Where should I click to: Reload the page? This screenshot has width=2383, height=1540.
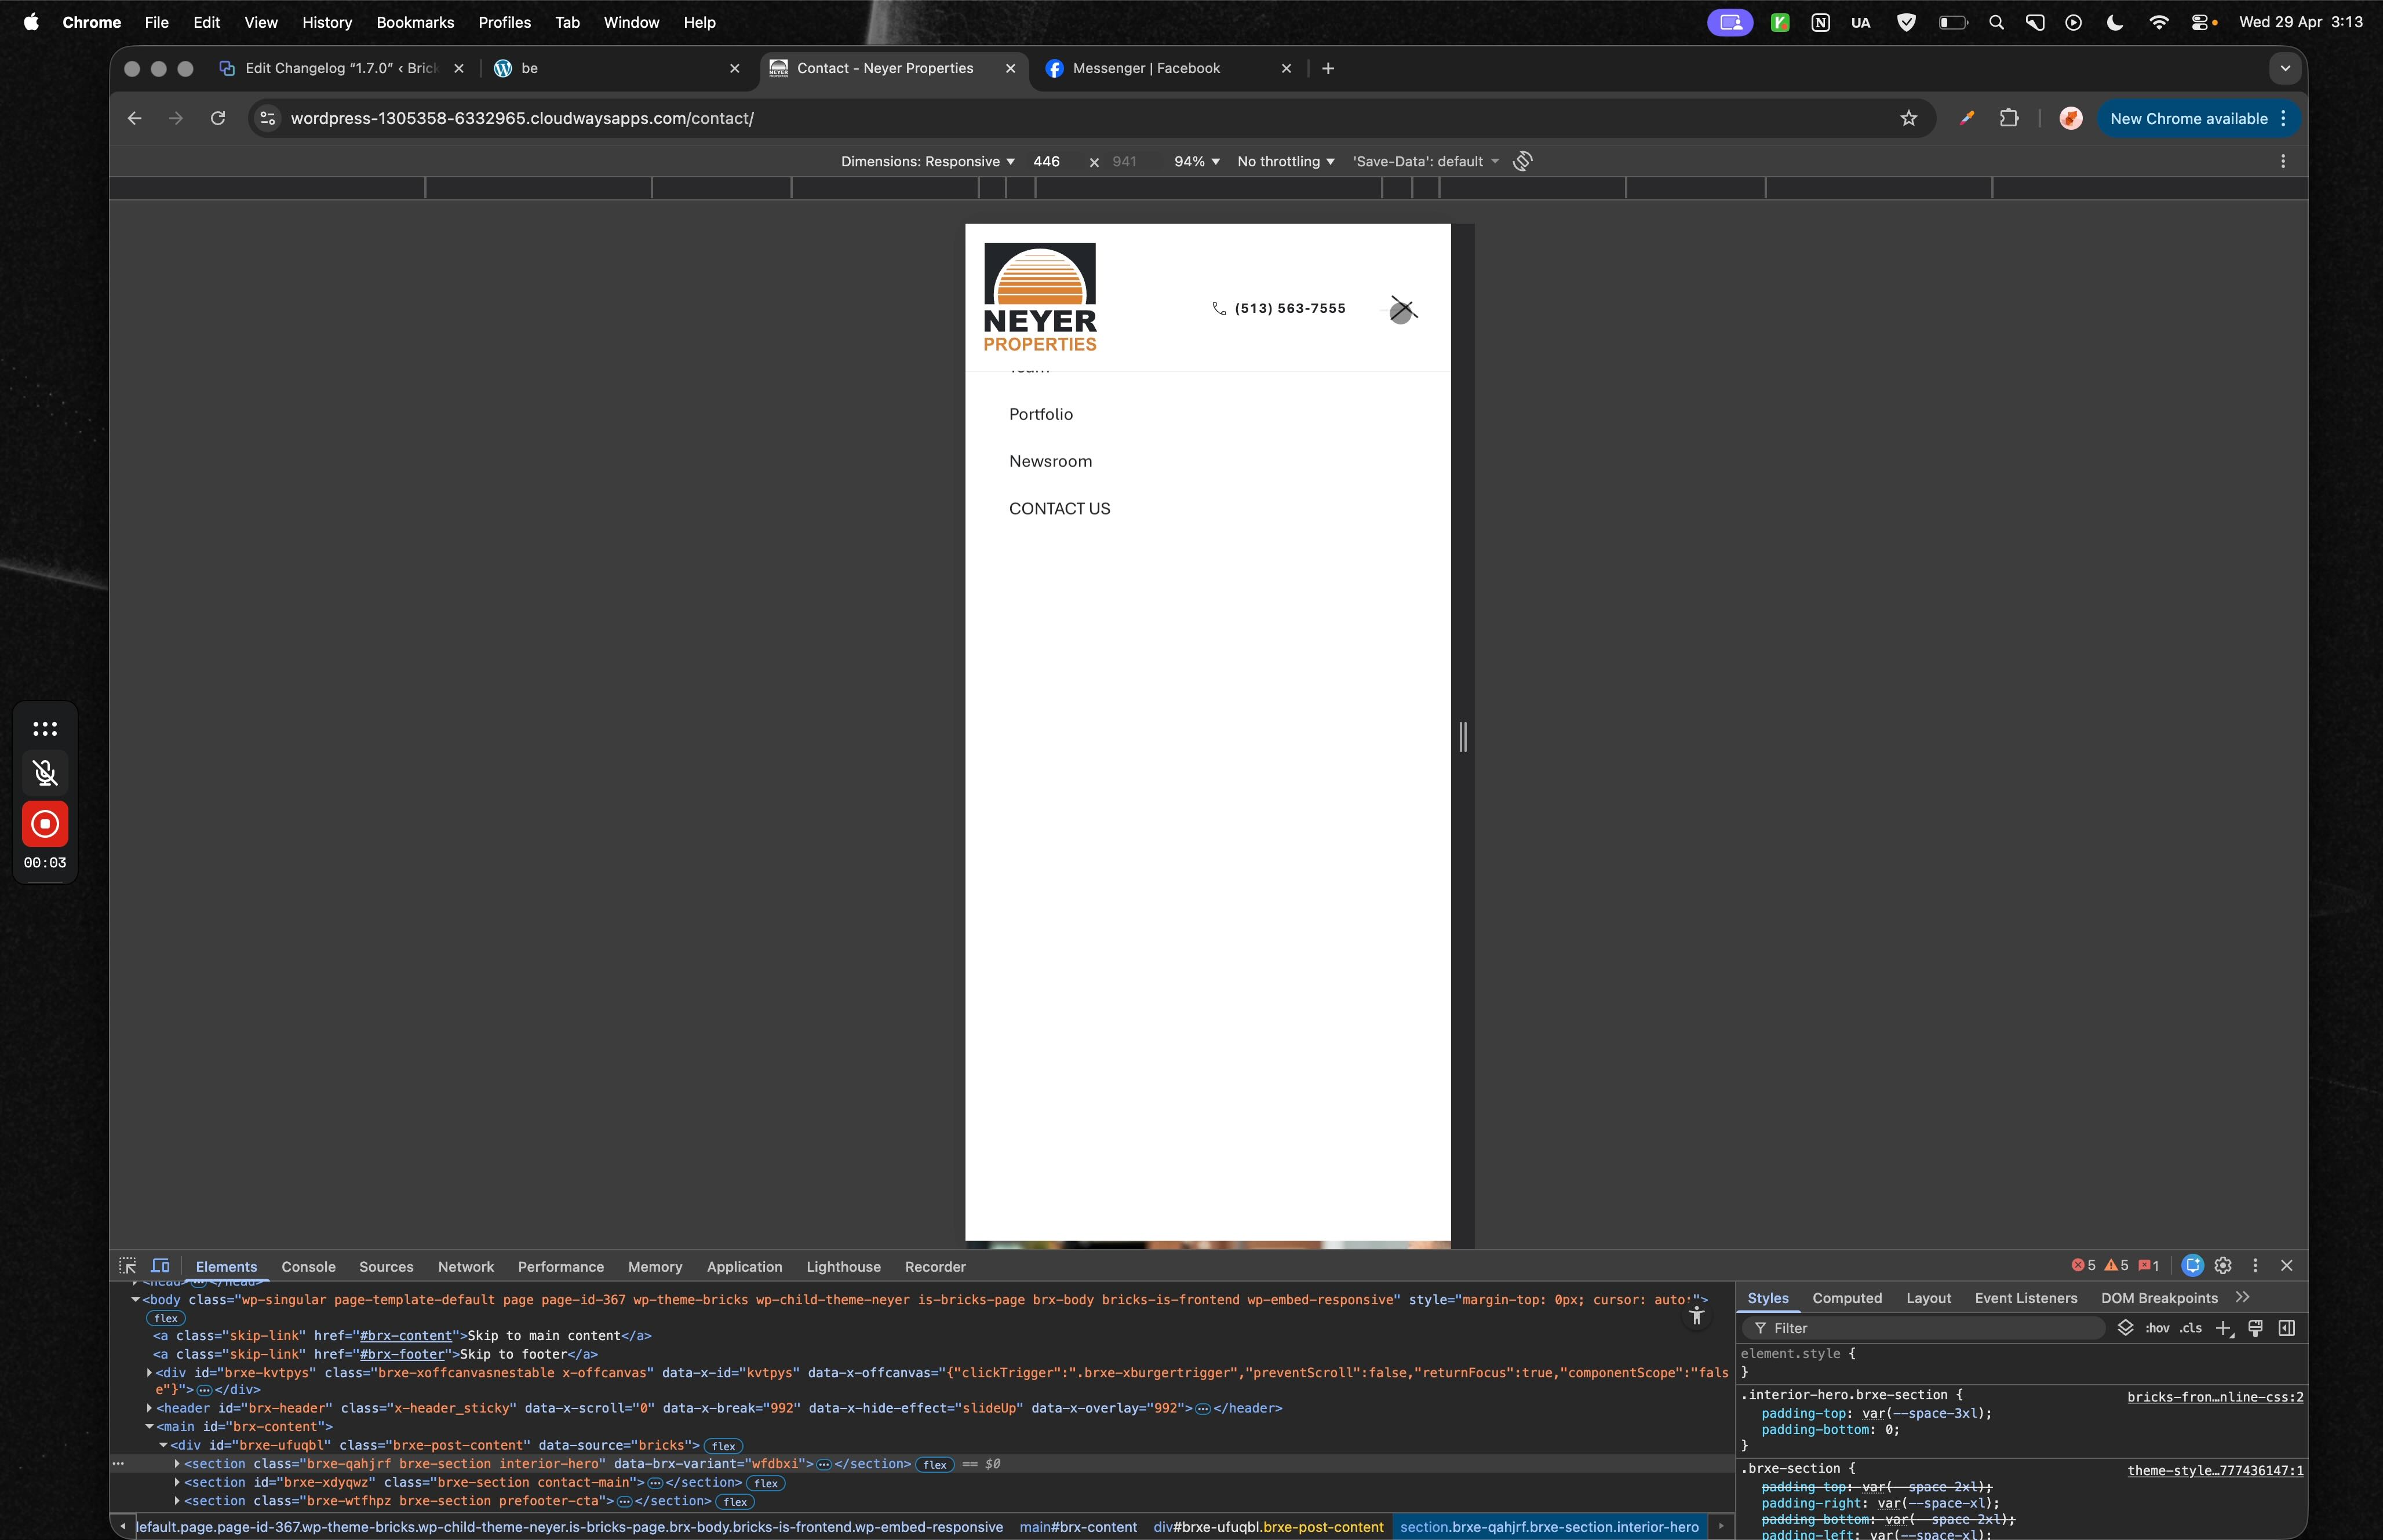click(x=218, y=119)
